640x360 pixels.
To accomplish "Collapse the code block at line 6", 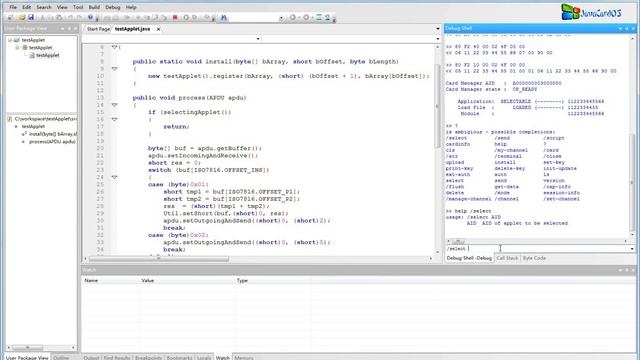I will click(x=115, y=47).
